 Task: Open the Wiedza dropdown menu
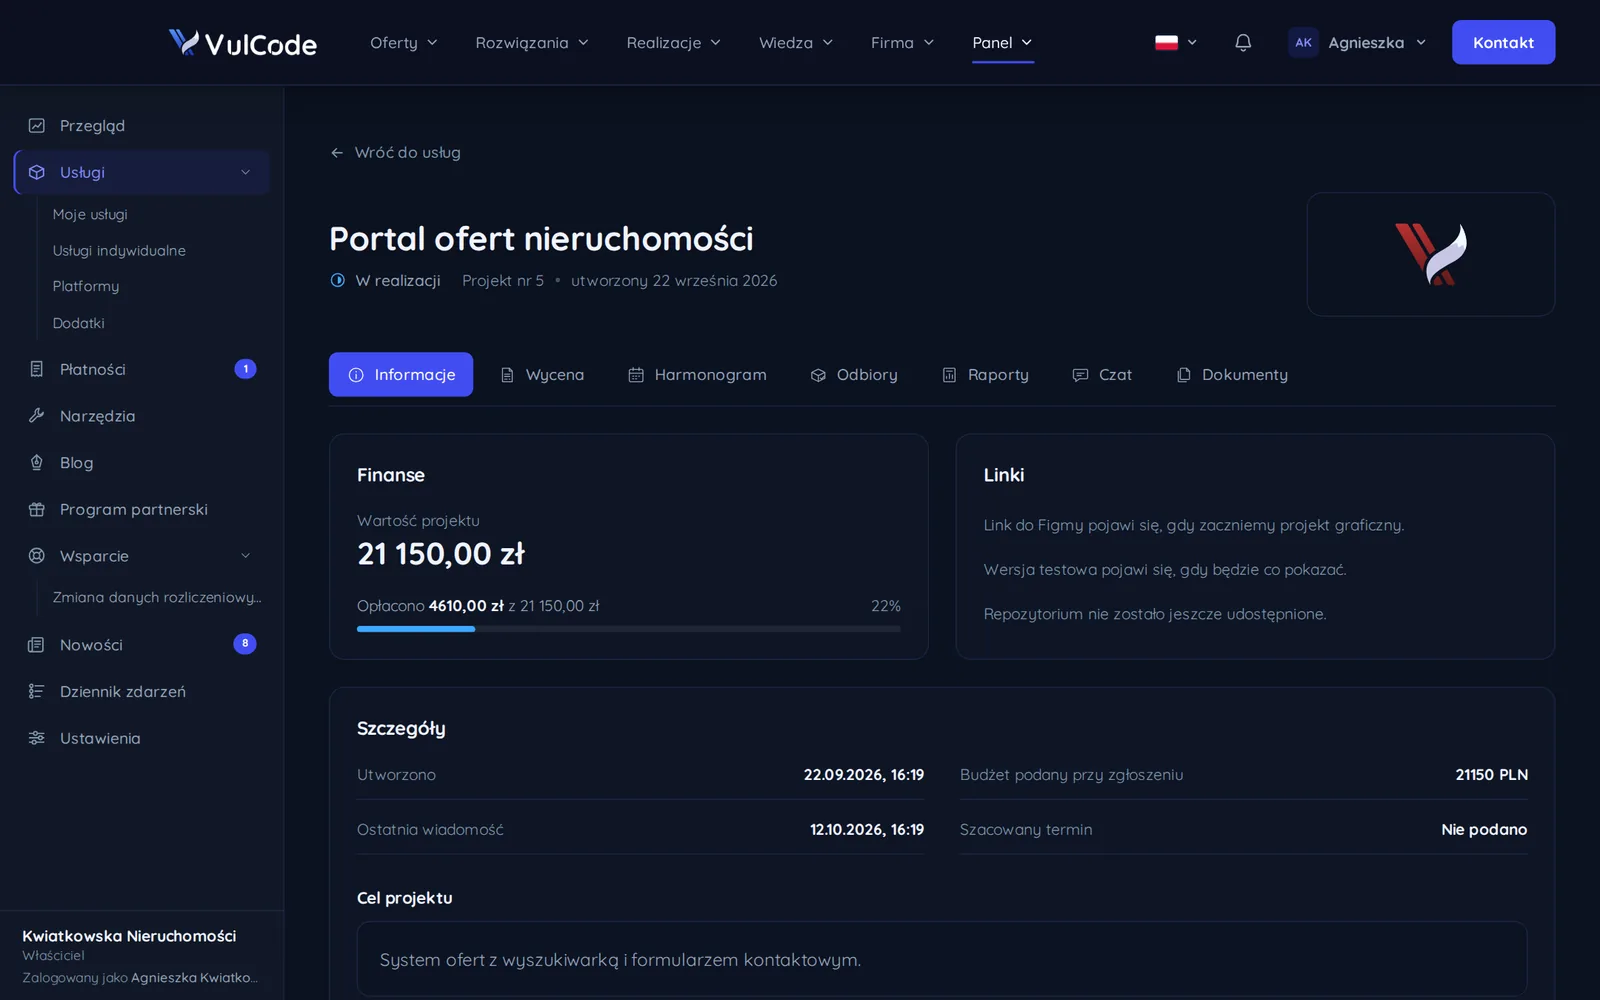pos(796,43)
